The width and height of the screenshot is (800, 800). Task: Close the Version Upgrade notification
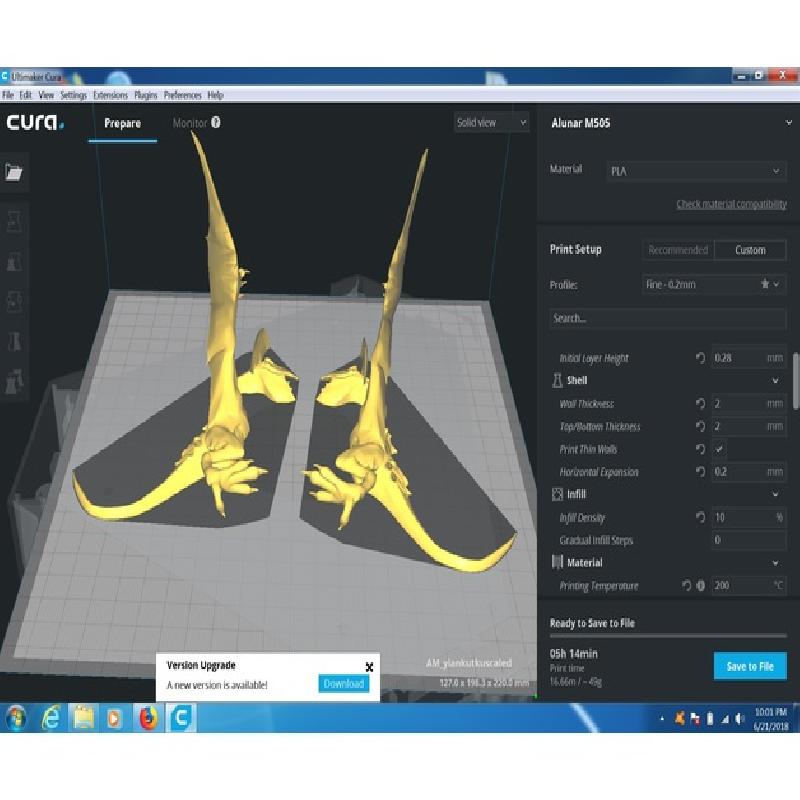[x=369, y=666]
